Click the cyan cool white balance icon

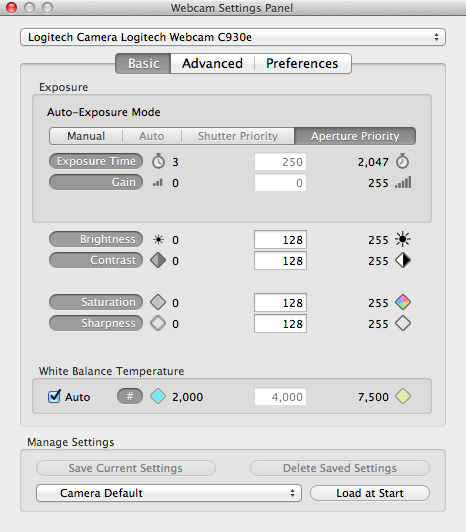click(x=158, y=396)
